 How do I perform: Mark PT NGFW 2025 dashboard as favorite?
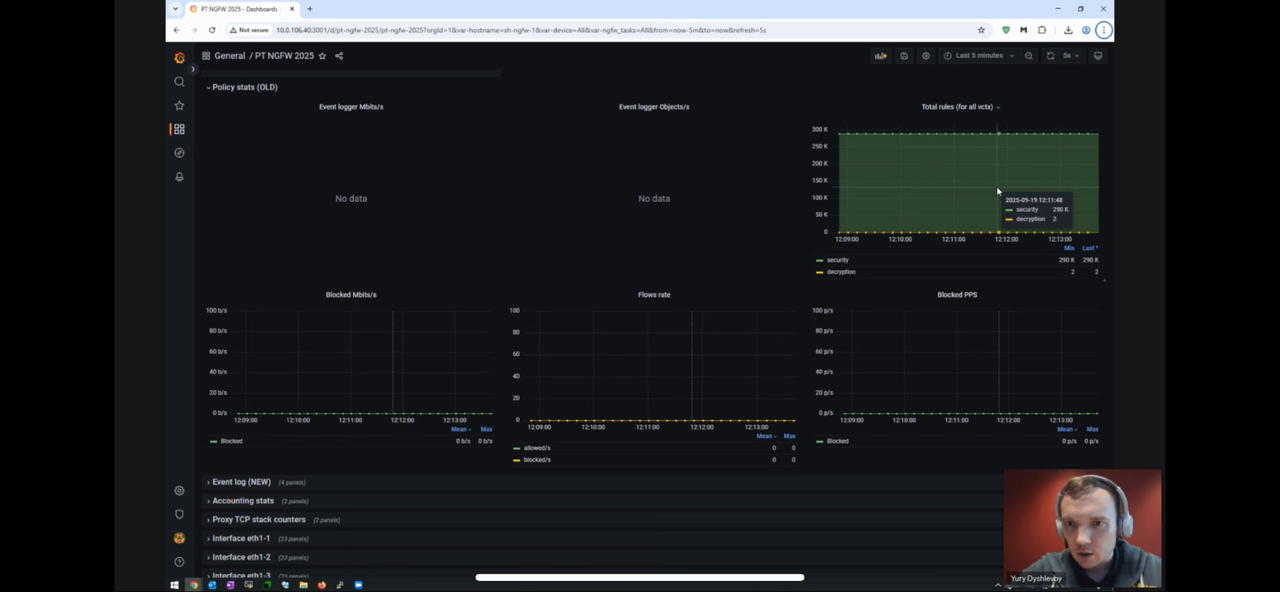tap(322, 56)
